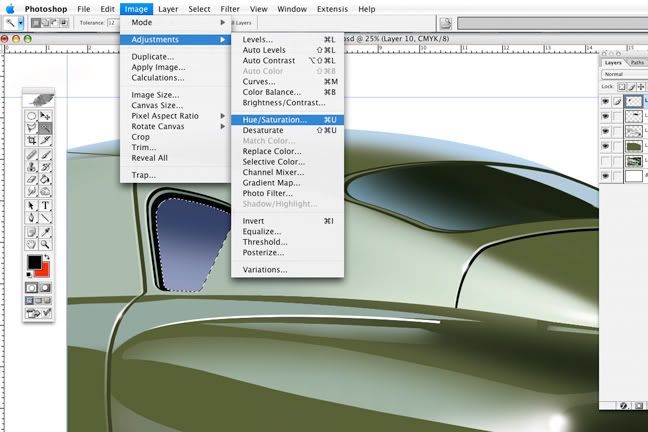Open the Filter menu
This screenshot has height=432, width=648.
(x=230, y=9)
